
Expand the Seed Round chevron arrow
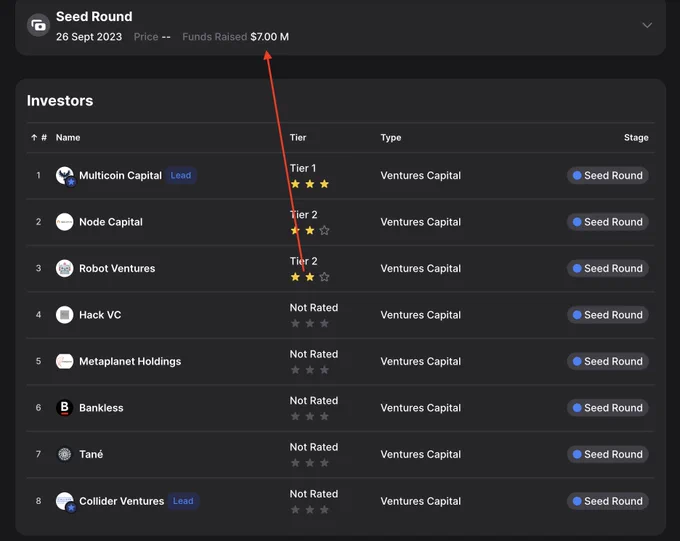point(647,25)
